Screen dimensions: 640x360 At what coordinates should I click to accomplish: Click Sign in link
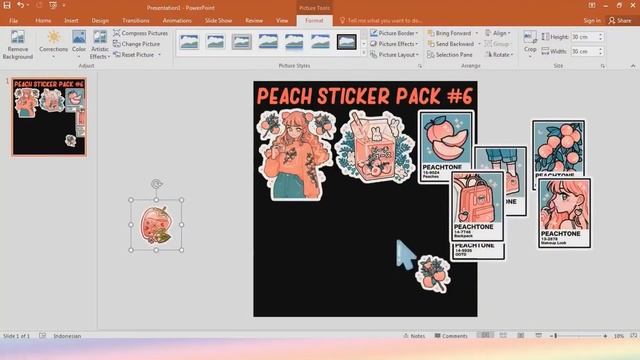(x=592, y=20)
